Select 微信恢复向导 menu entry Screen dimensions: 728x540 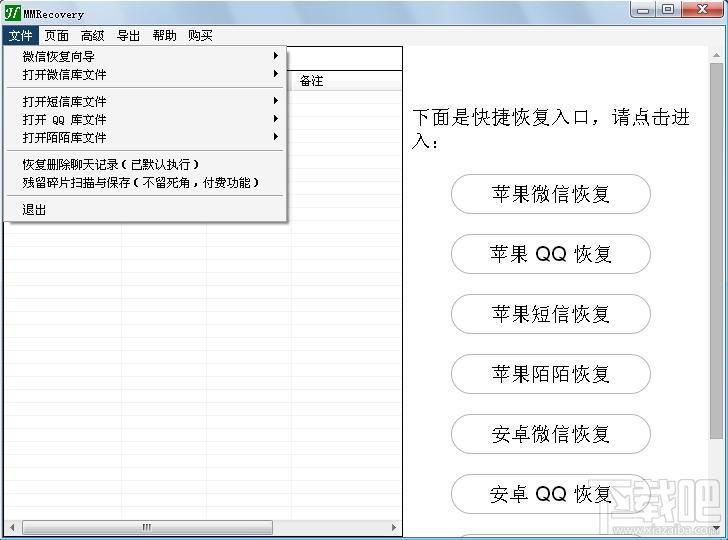click(x=145, y=56)
